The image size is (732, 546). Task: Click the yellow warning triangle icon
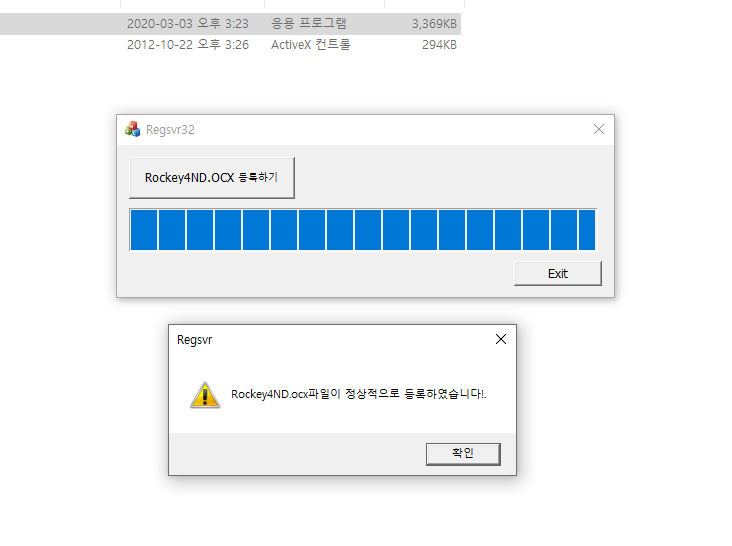205,395
